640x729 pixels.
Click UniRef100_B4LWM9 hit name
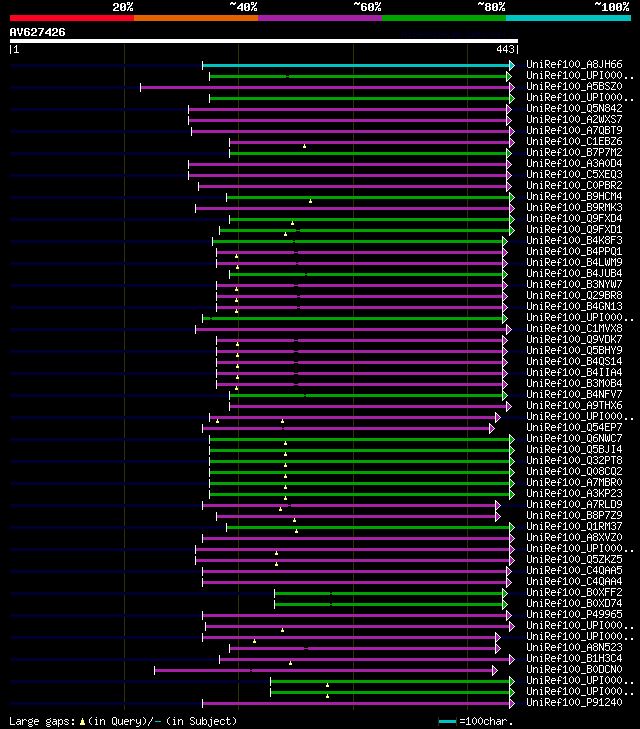[x=574, y=263]
